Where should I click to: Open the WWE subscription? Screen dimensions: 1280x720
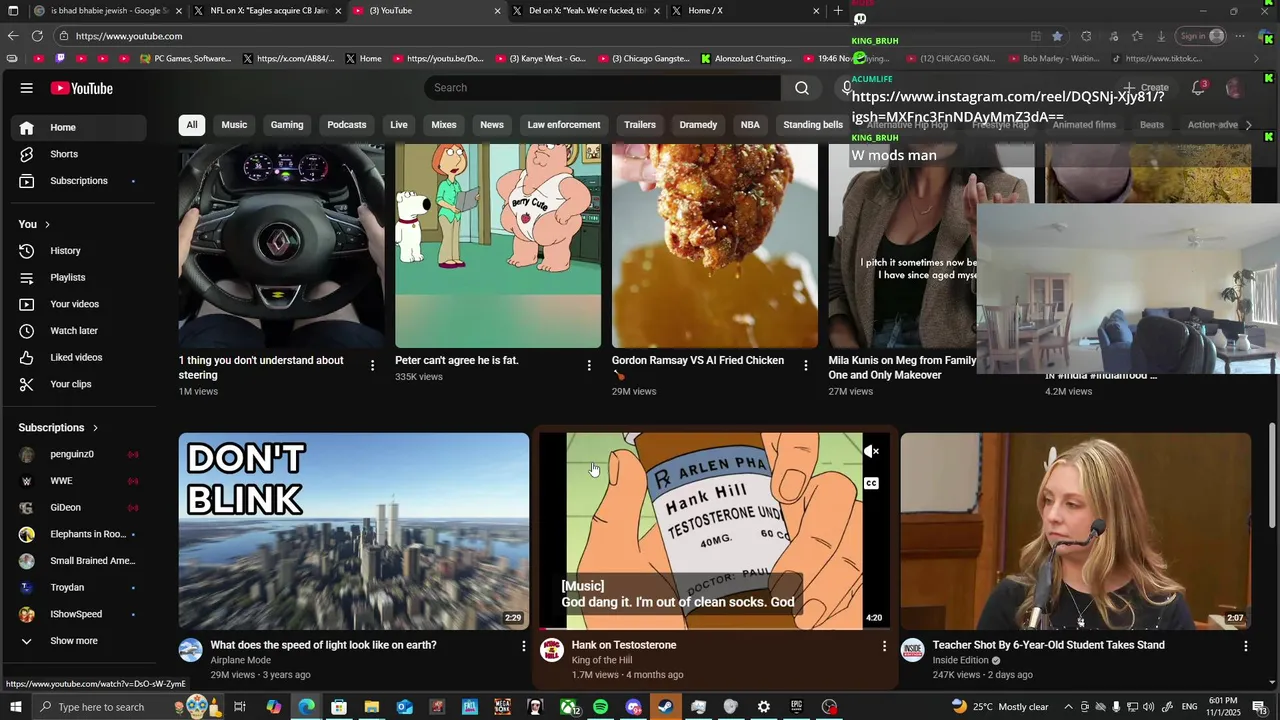78,481
